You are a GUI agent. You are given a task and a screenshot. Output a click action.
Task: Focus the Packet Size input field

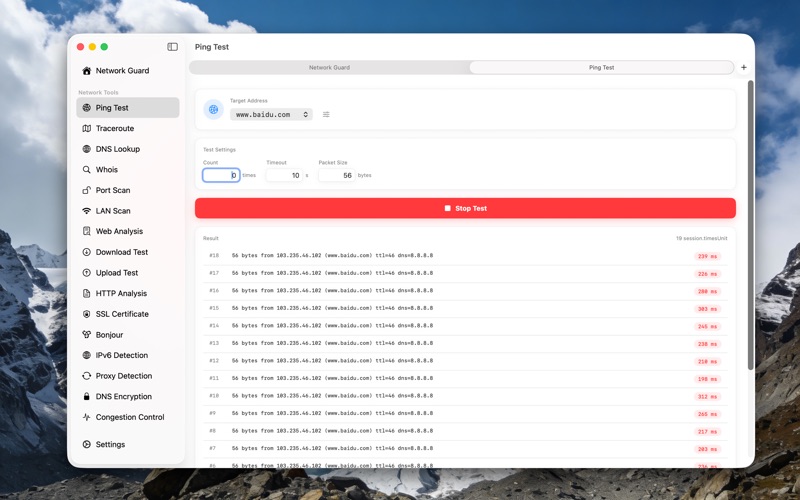coord(337,175)
